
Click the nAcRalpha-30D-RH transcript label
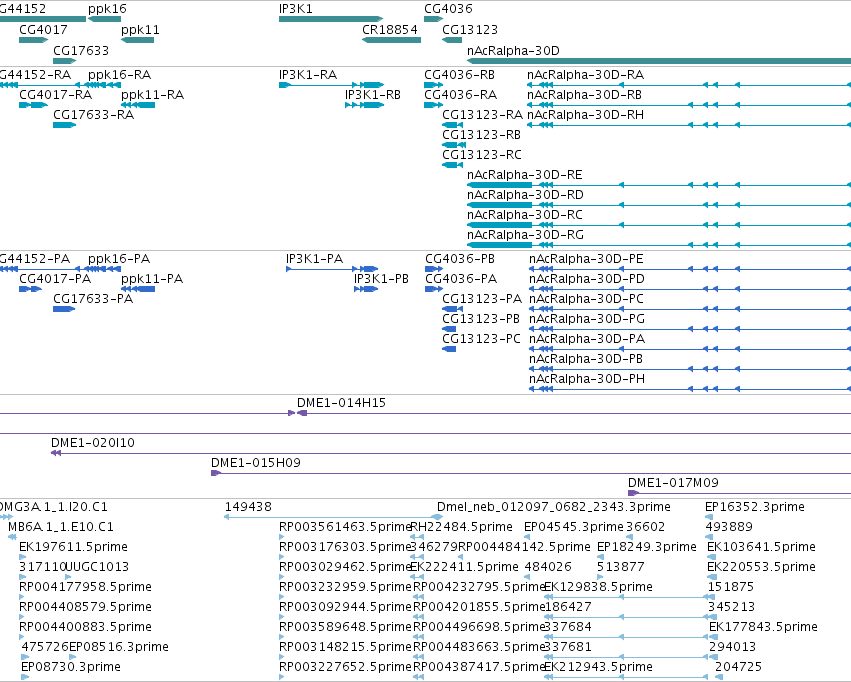coord(586,114)
